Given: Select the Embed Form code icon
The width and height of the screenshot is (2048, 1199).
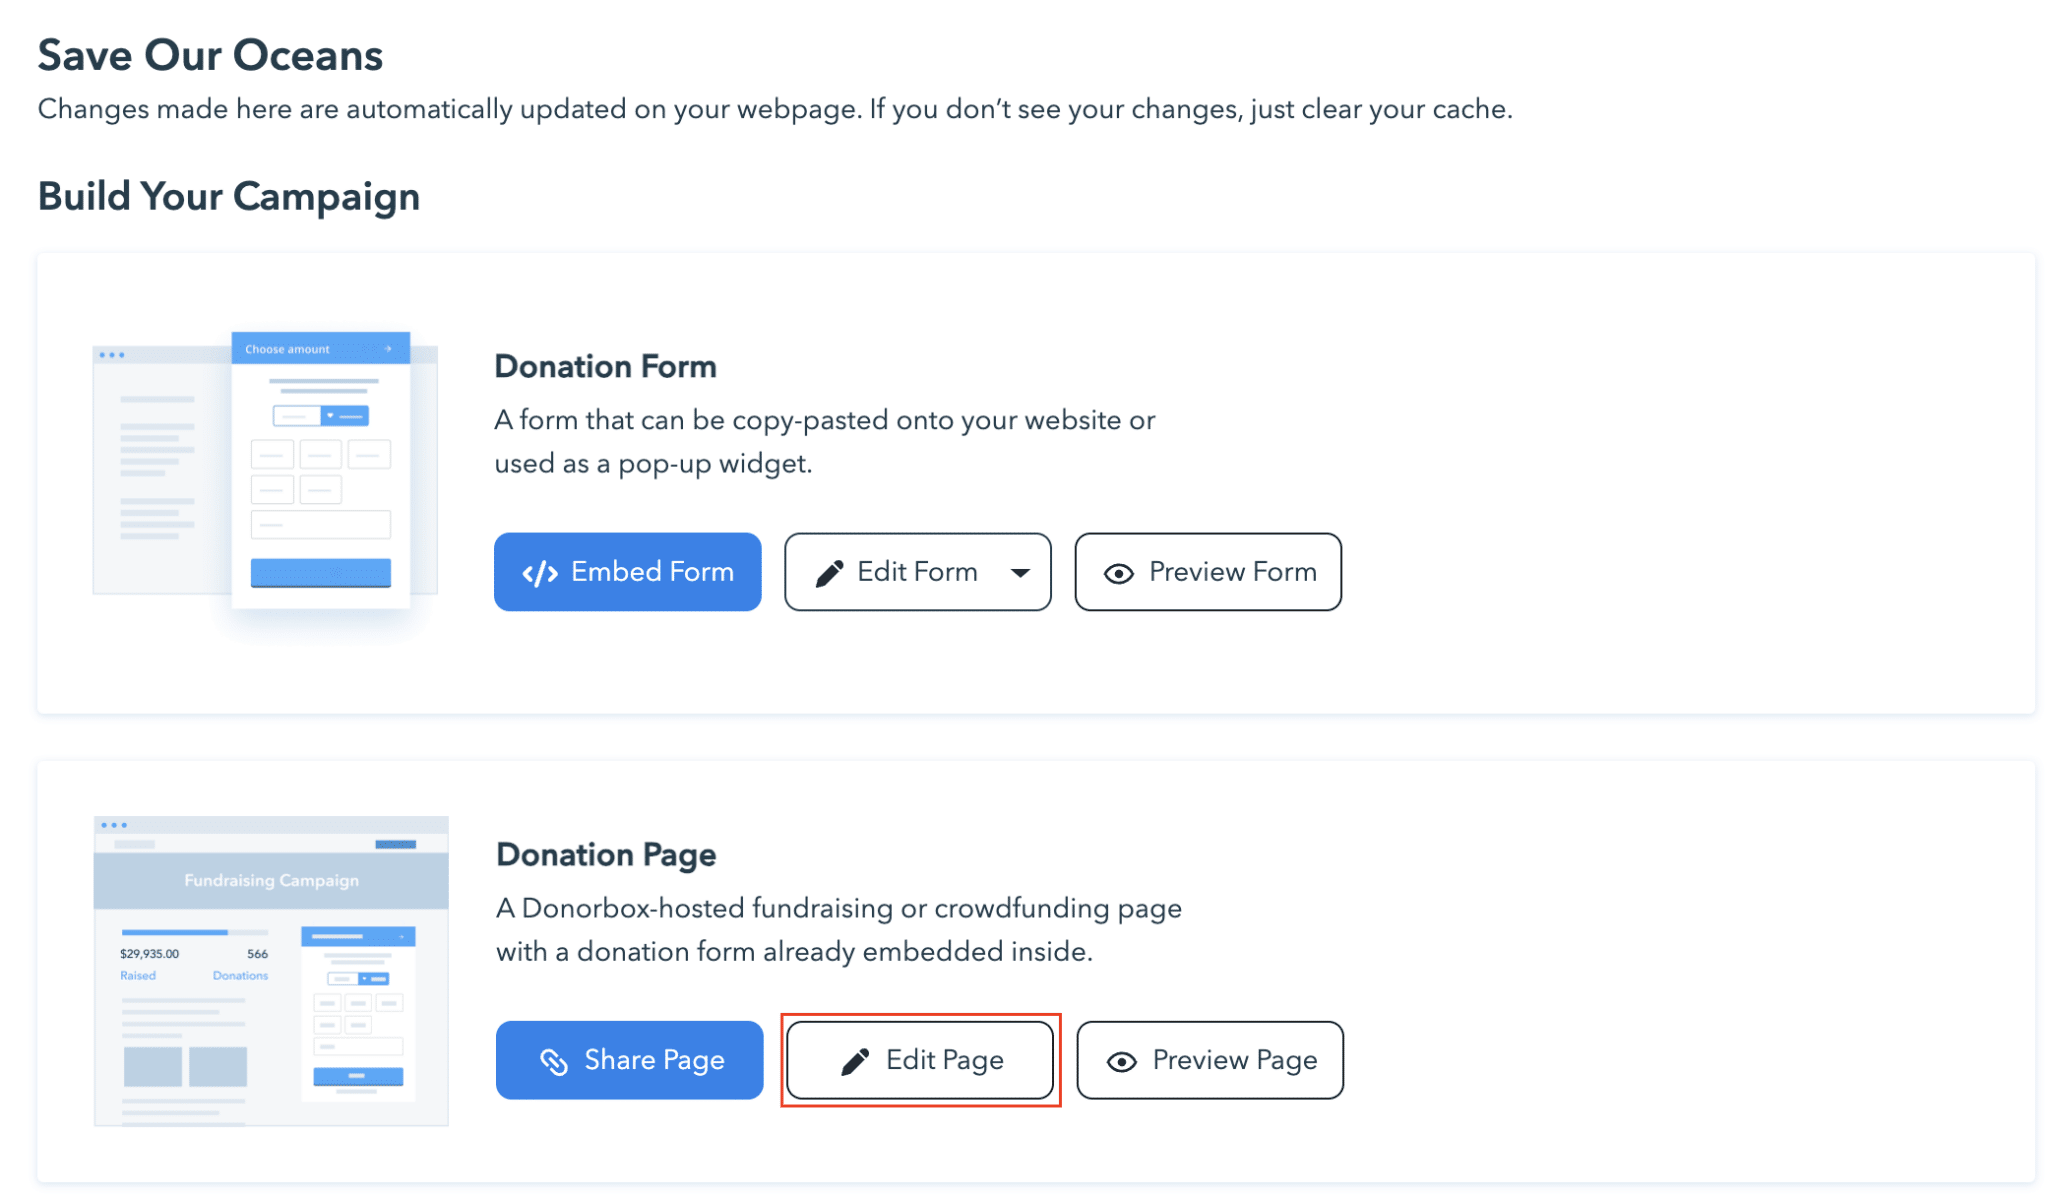Looking at the screenshot, I should pos(540,572).
